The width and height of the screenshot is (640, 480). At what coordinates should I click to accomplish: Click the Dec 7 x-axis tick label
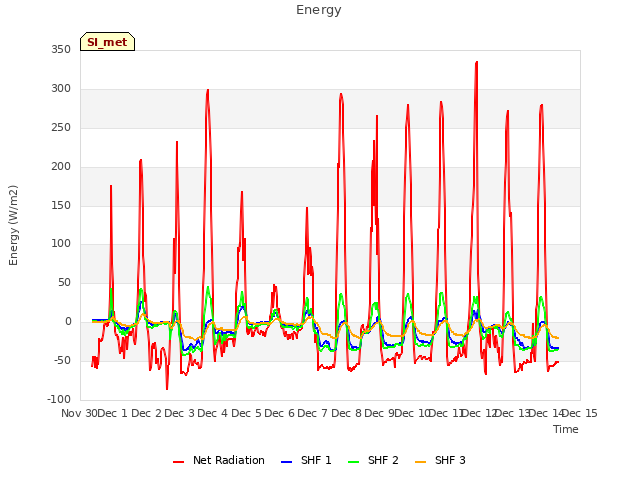coord(312,413)
